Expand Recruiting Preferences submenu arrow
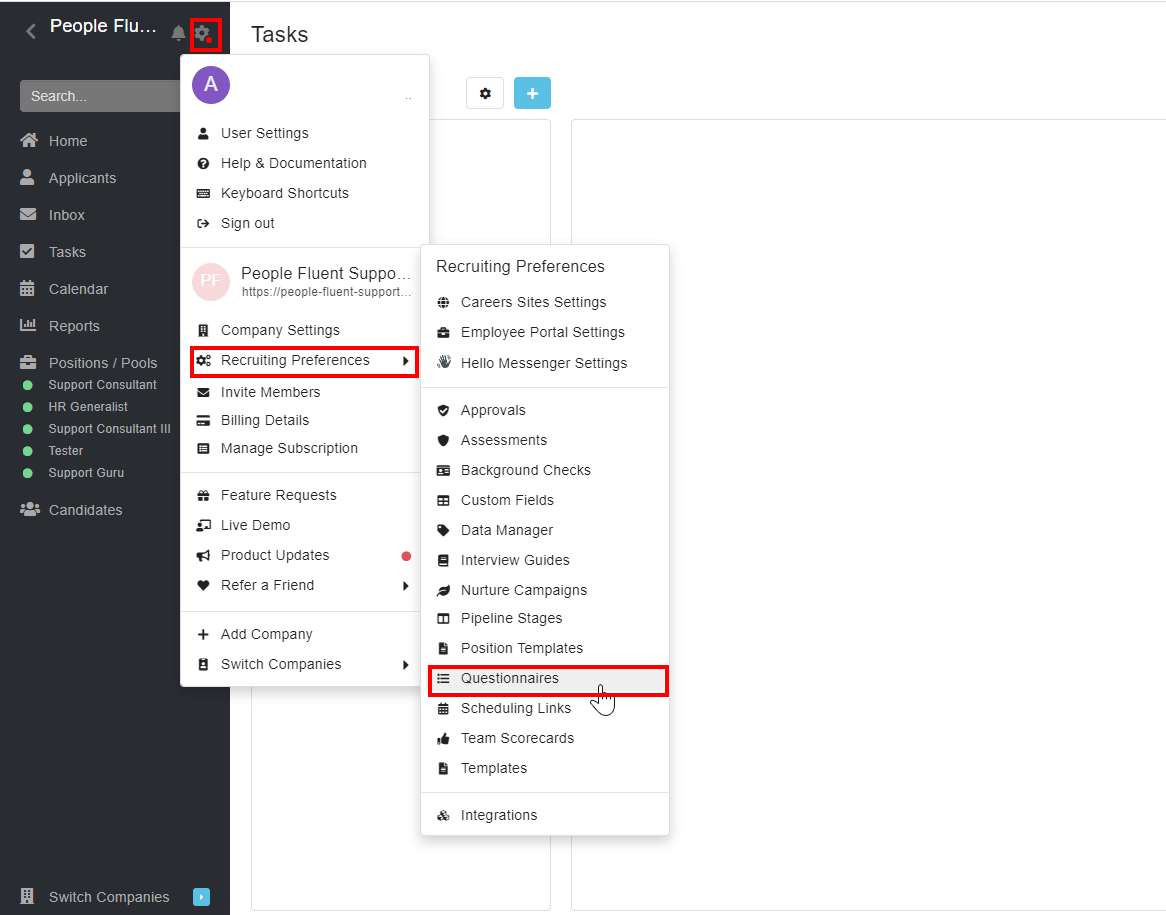Image resolution: width=1166 pixels, height=915 pixels. [406, 361]
